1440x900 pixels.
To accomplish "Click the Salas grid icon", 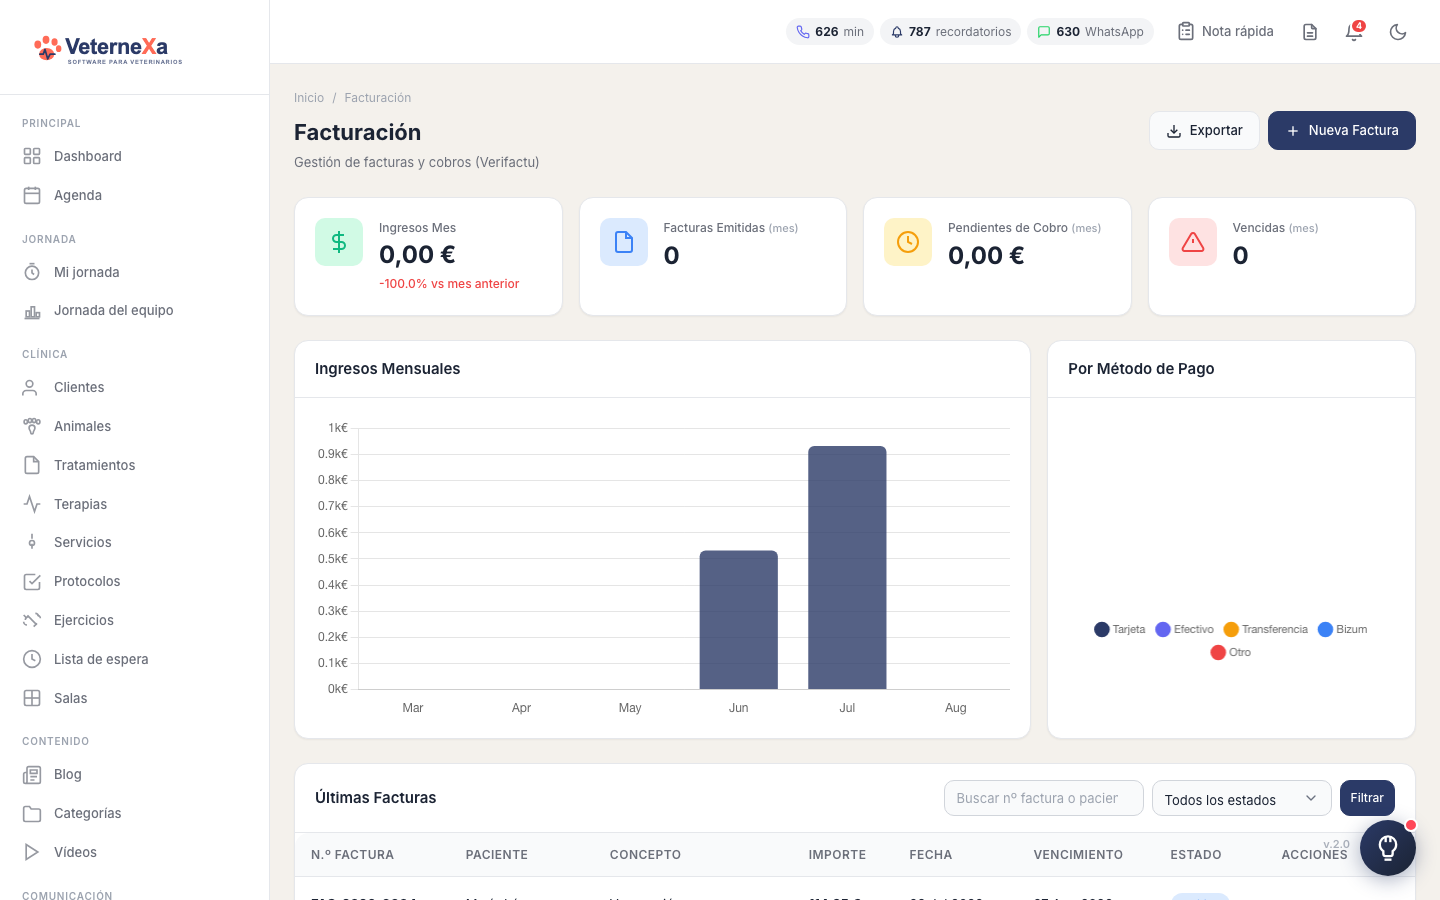I will click(32, 698).
